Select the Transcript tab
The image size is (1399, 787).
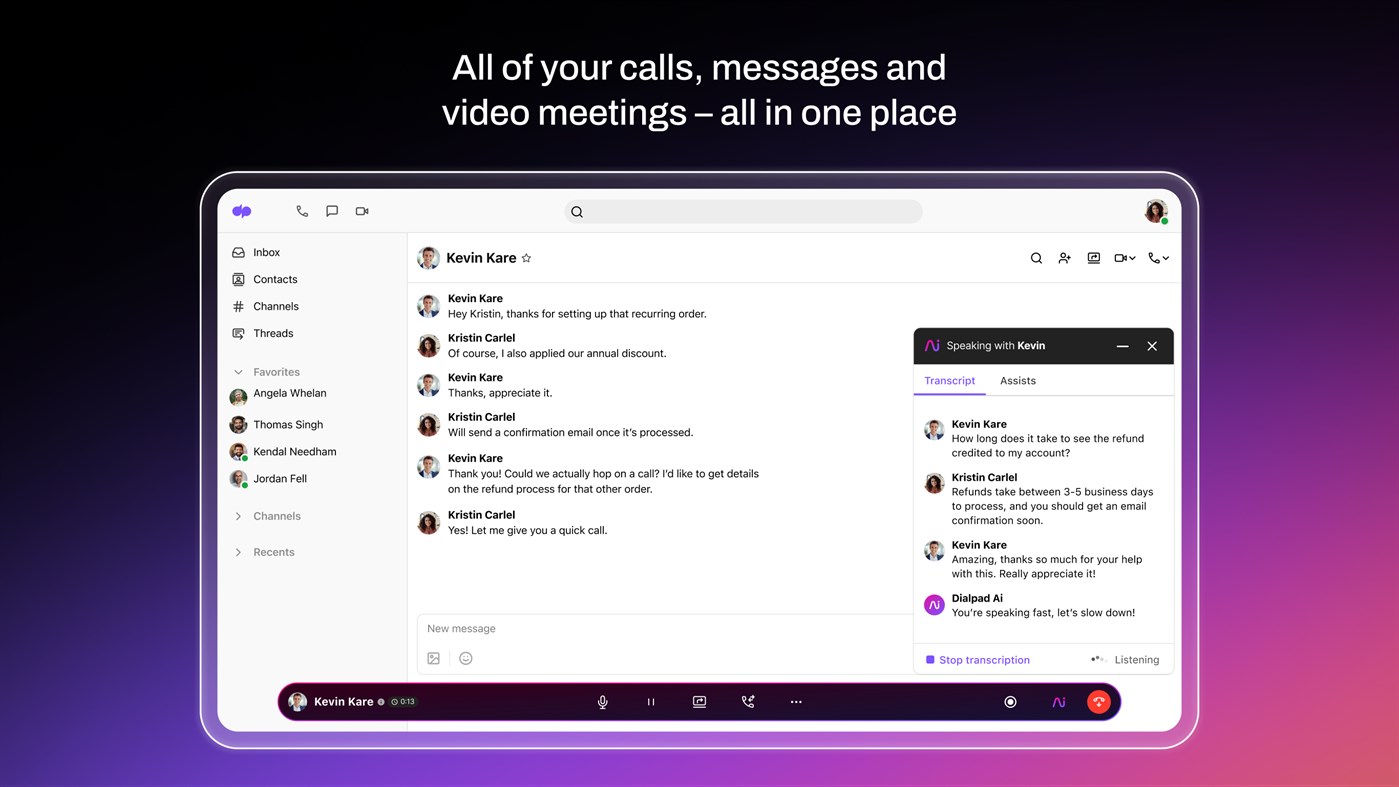click(x=948, y=380)
